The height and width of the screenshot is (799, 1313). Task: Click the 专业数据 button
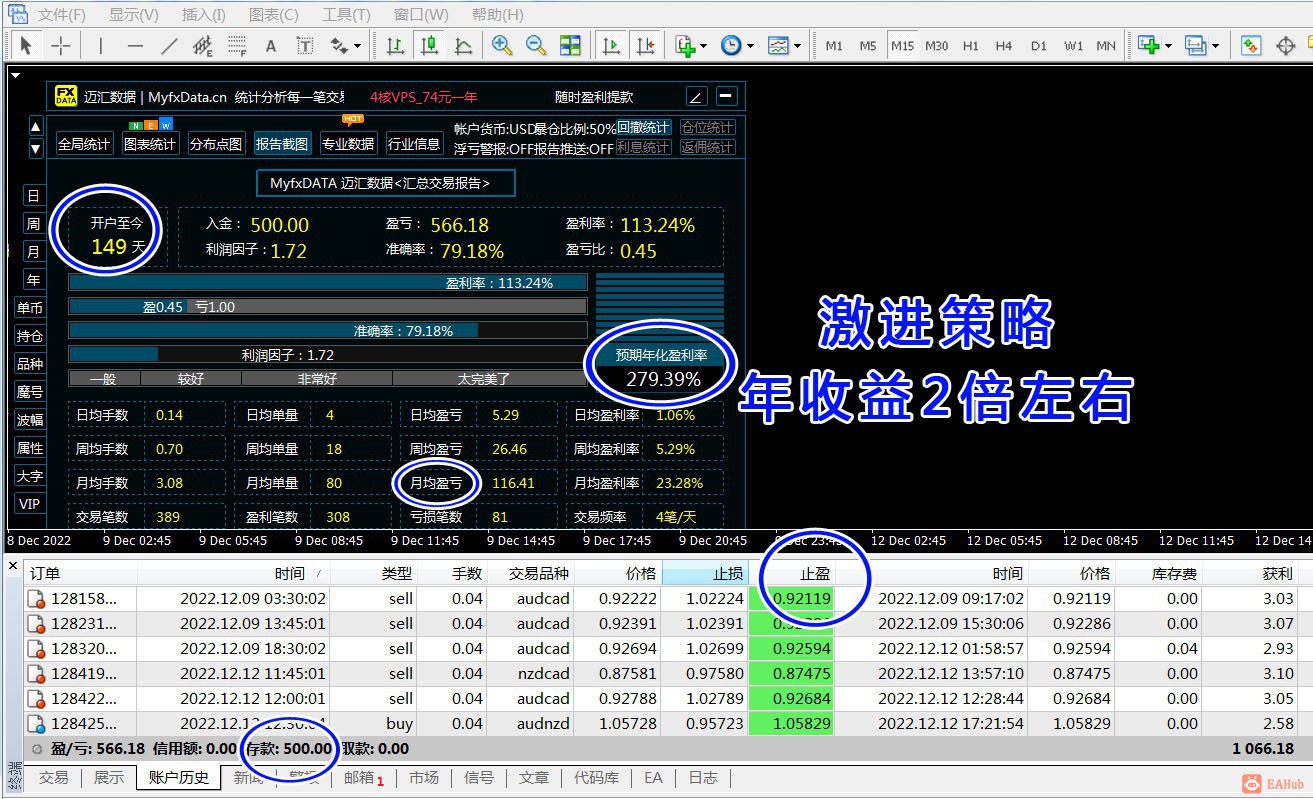[x=348, y=144]
